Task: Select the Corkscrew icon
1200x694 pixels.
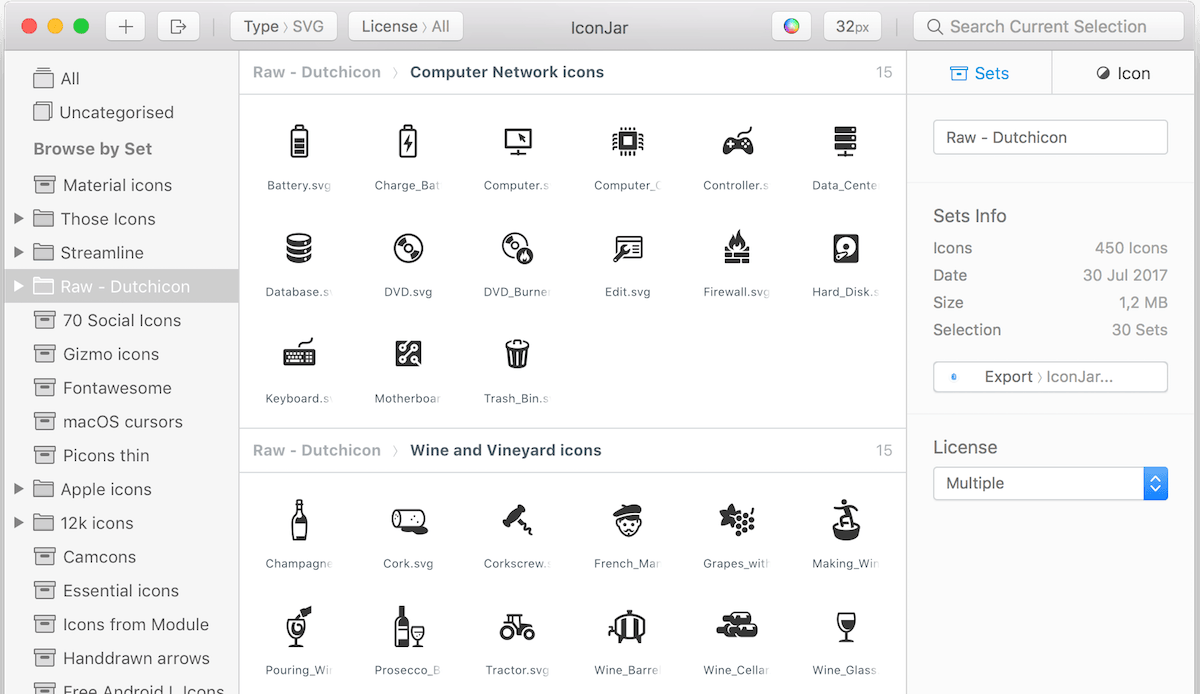Action: coord(517,519)
